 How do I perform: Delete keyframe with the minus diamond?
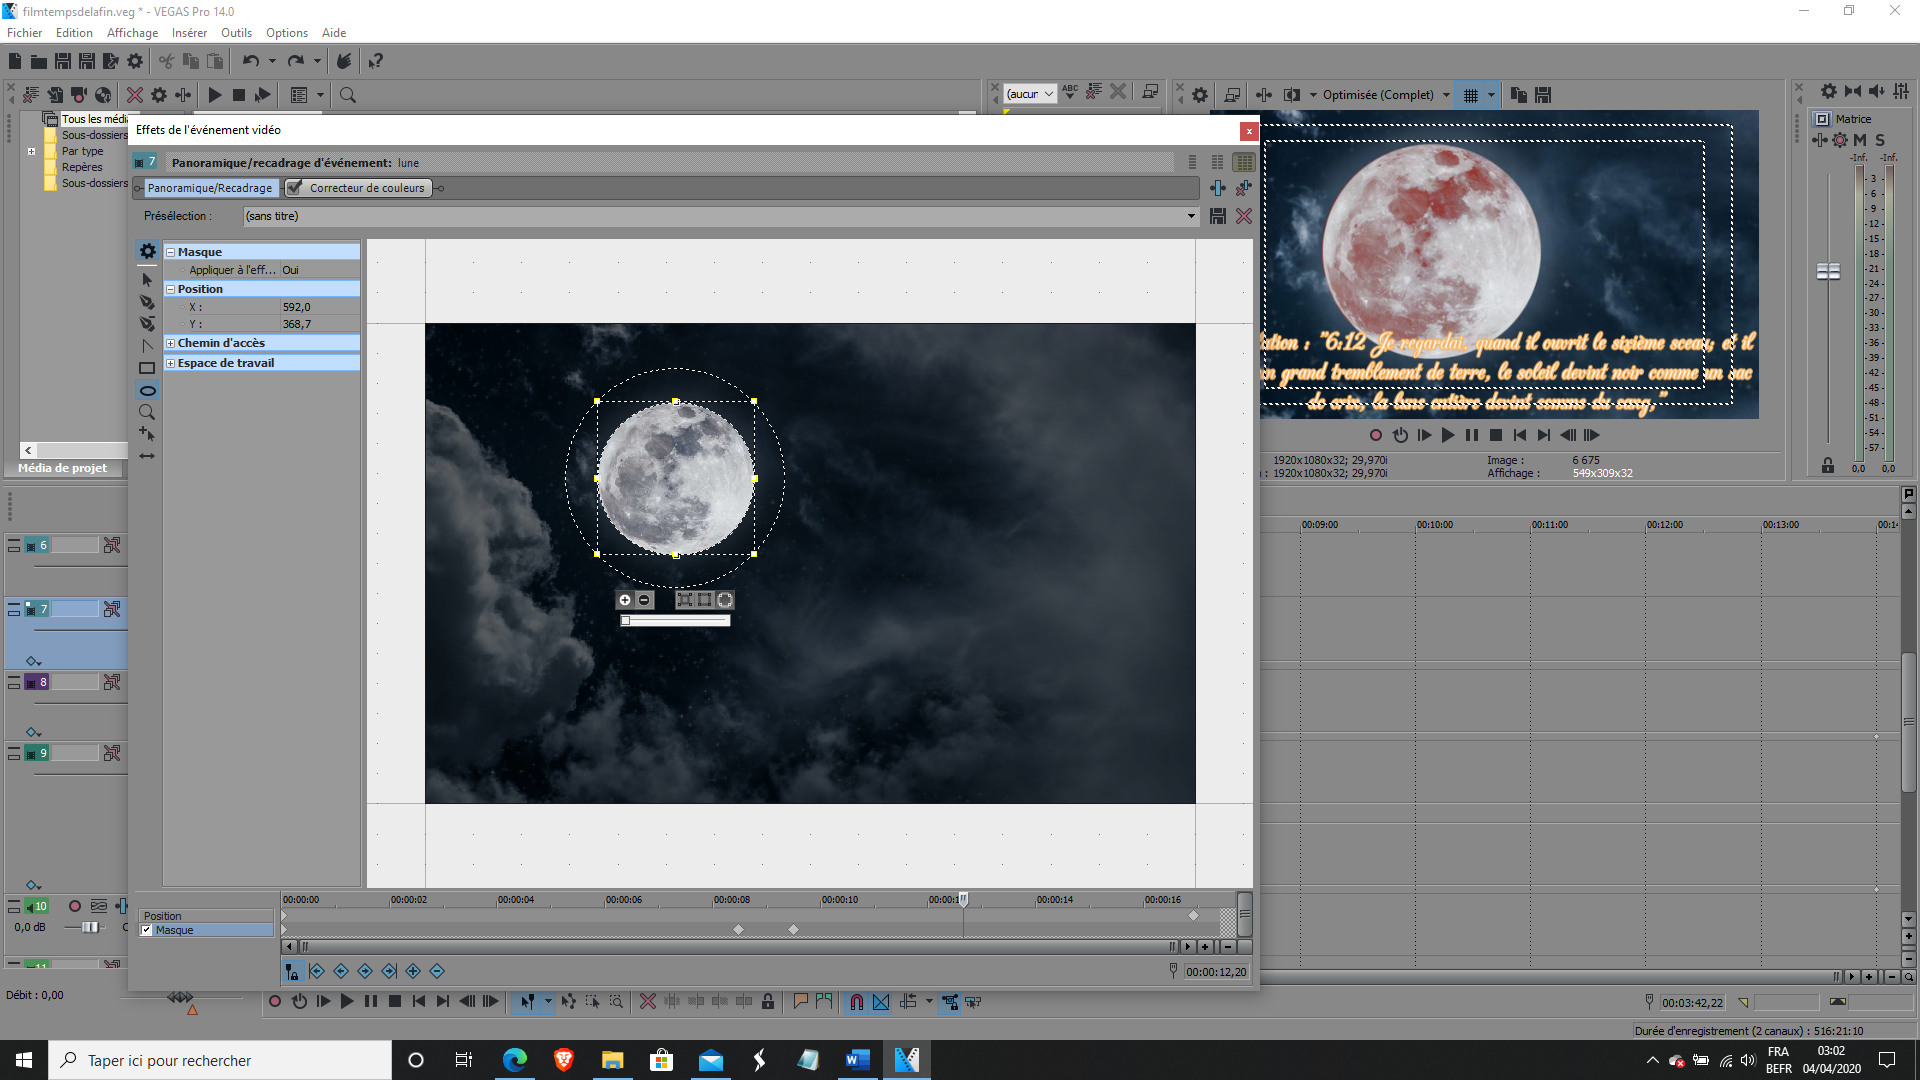pos(437,971)
